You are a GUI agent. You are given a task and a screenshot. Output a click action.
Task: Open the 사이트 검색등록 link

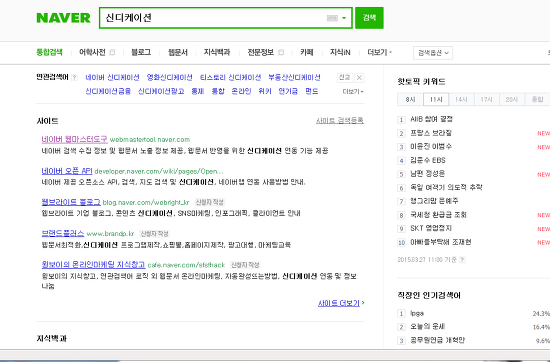pos(340,121)
